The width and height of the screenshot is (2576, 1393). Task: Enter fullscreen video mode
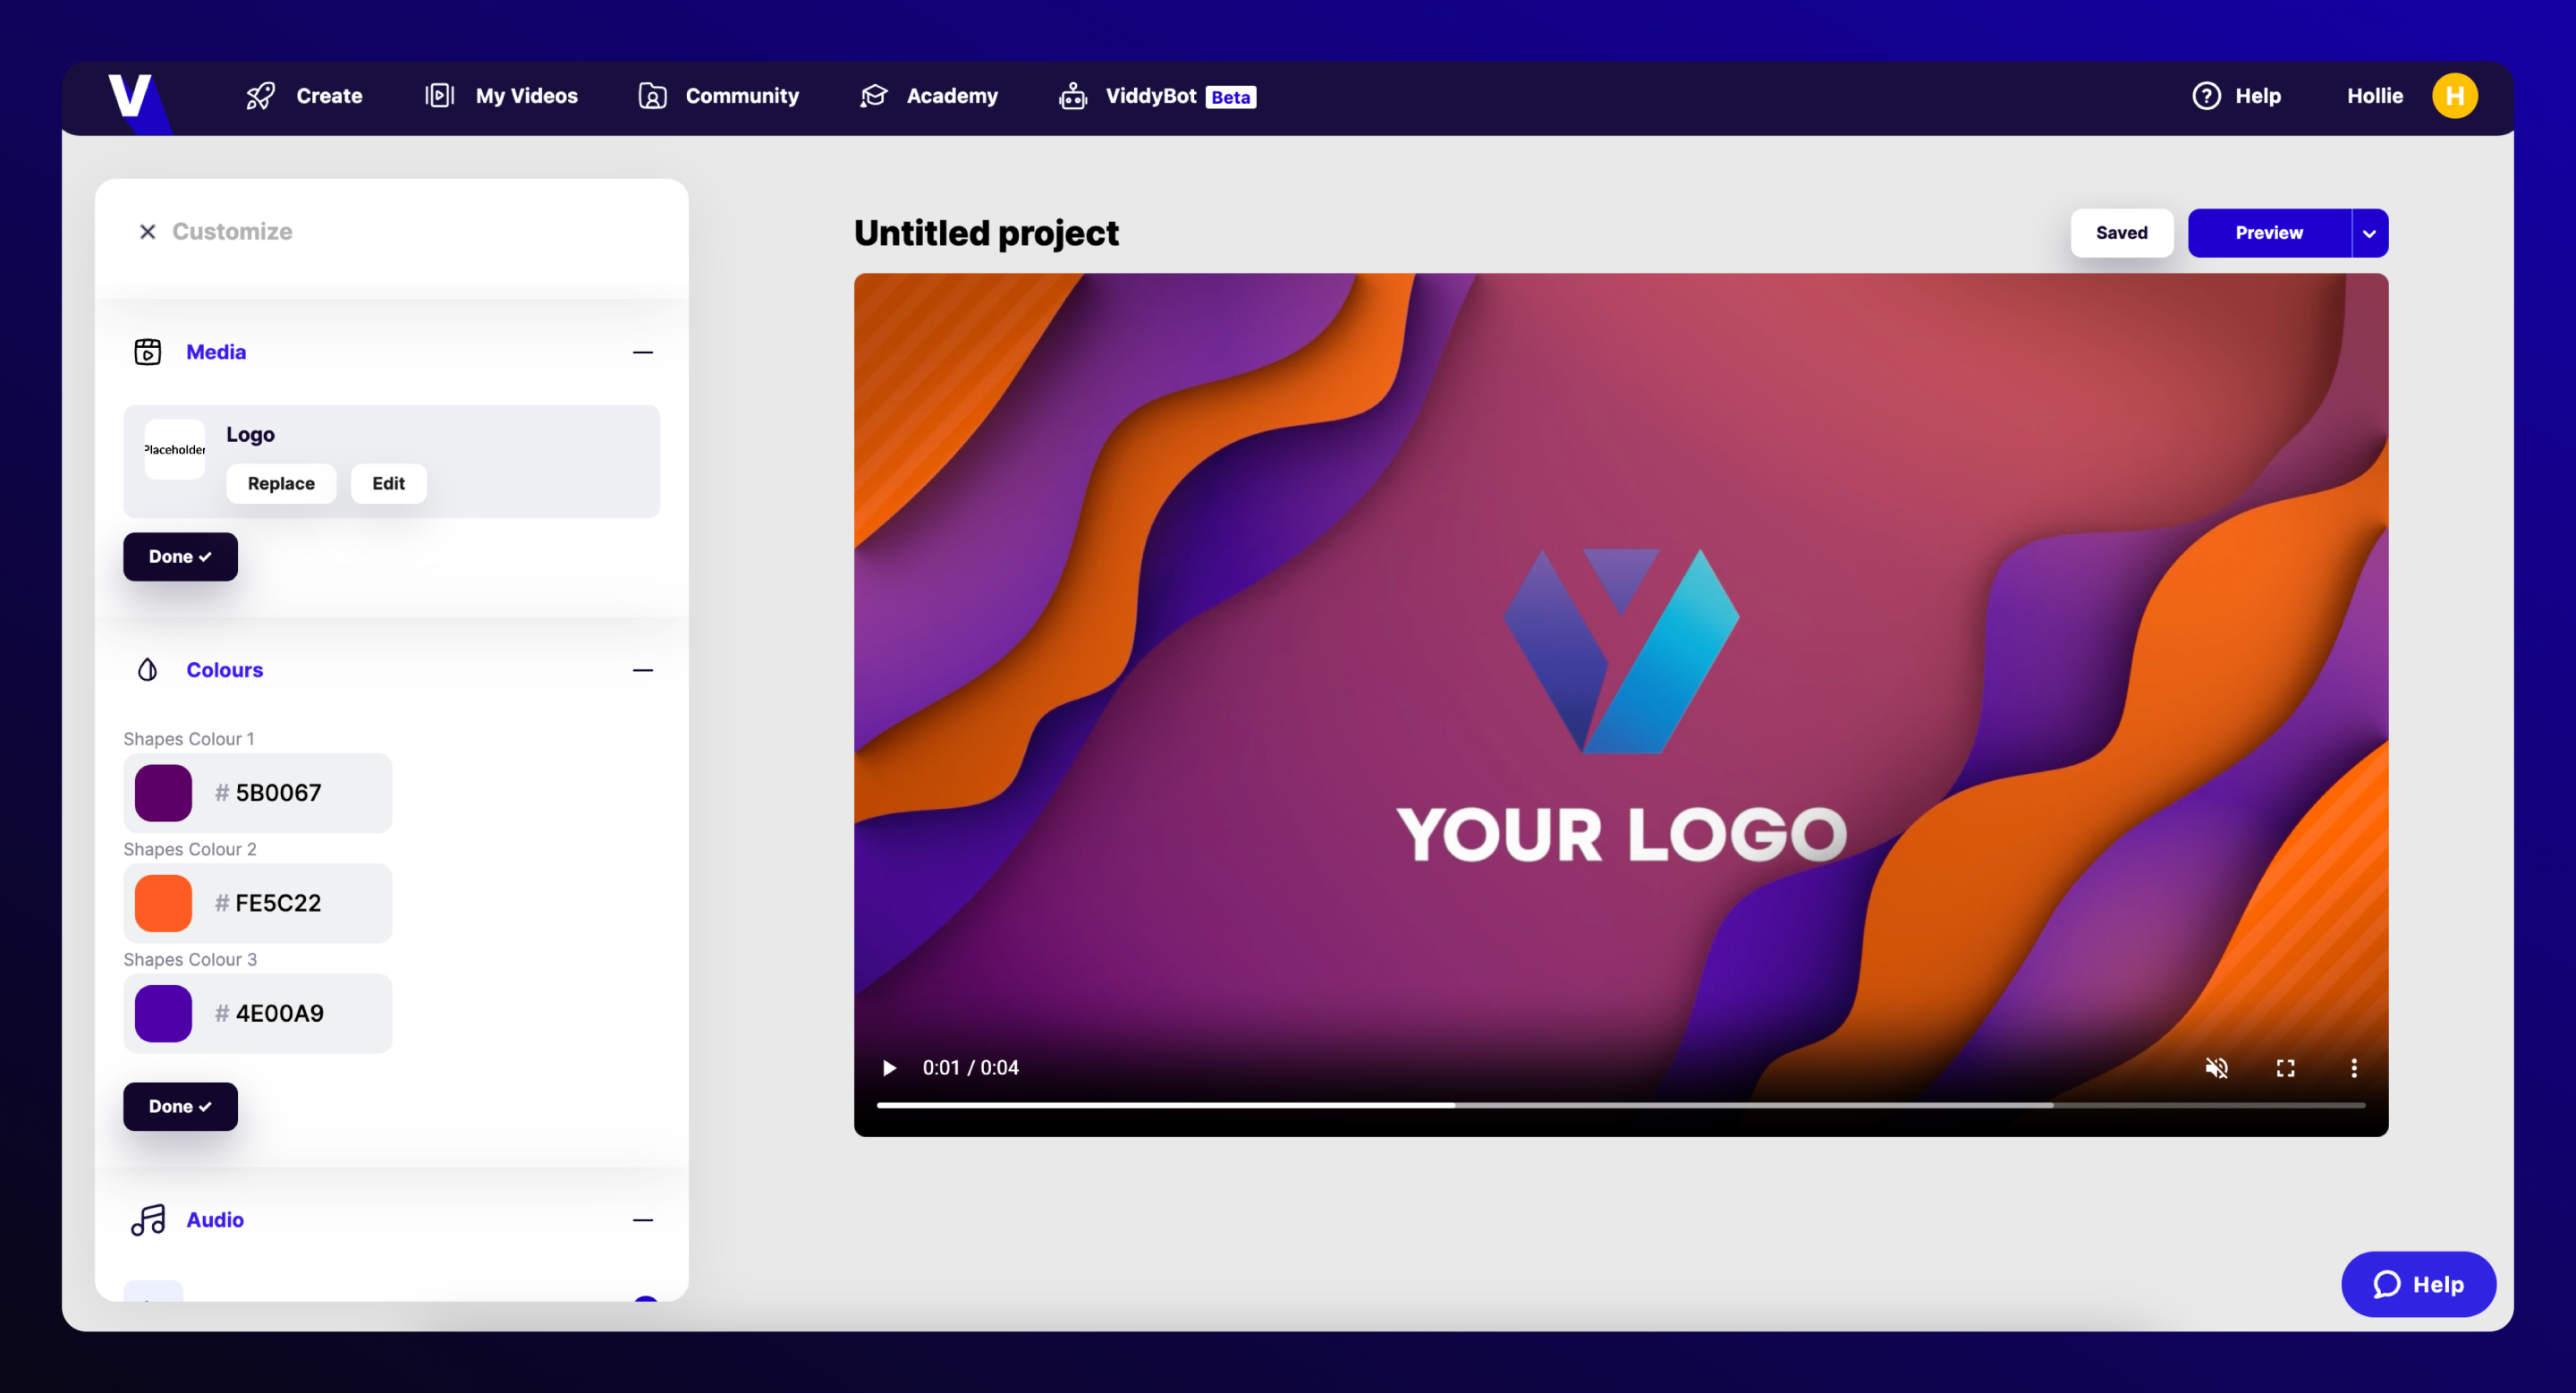2285,1068
